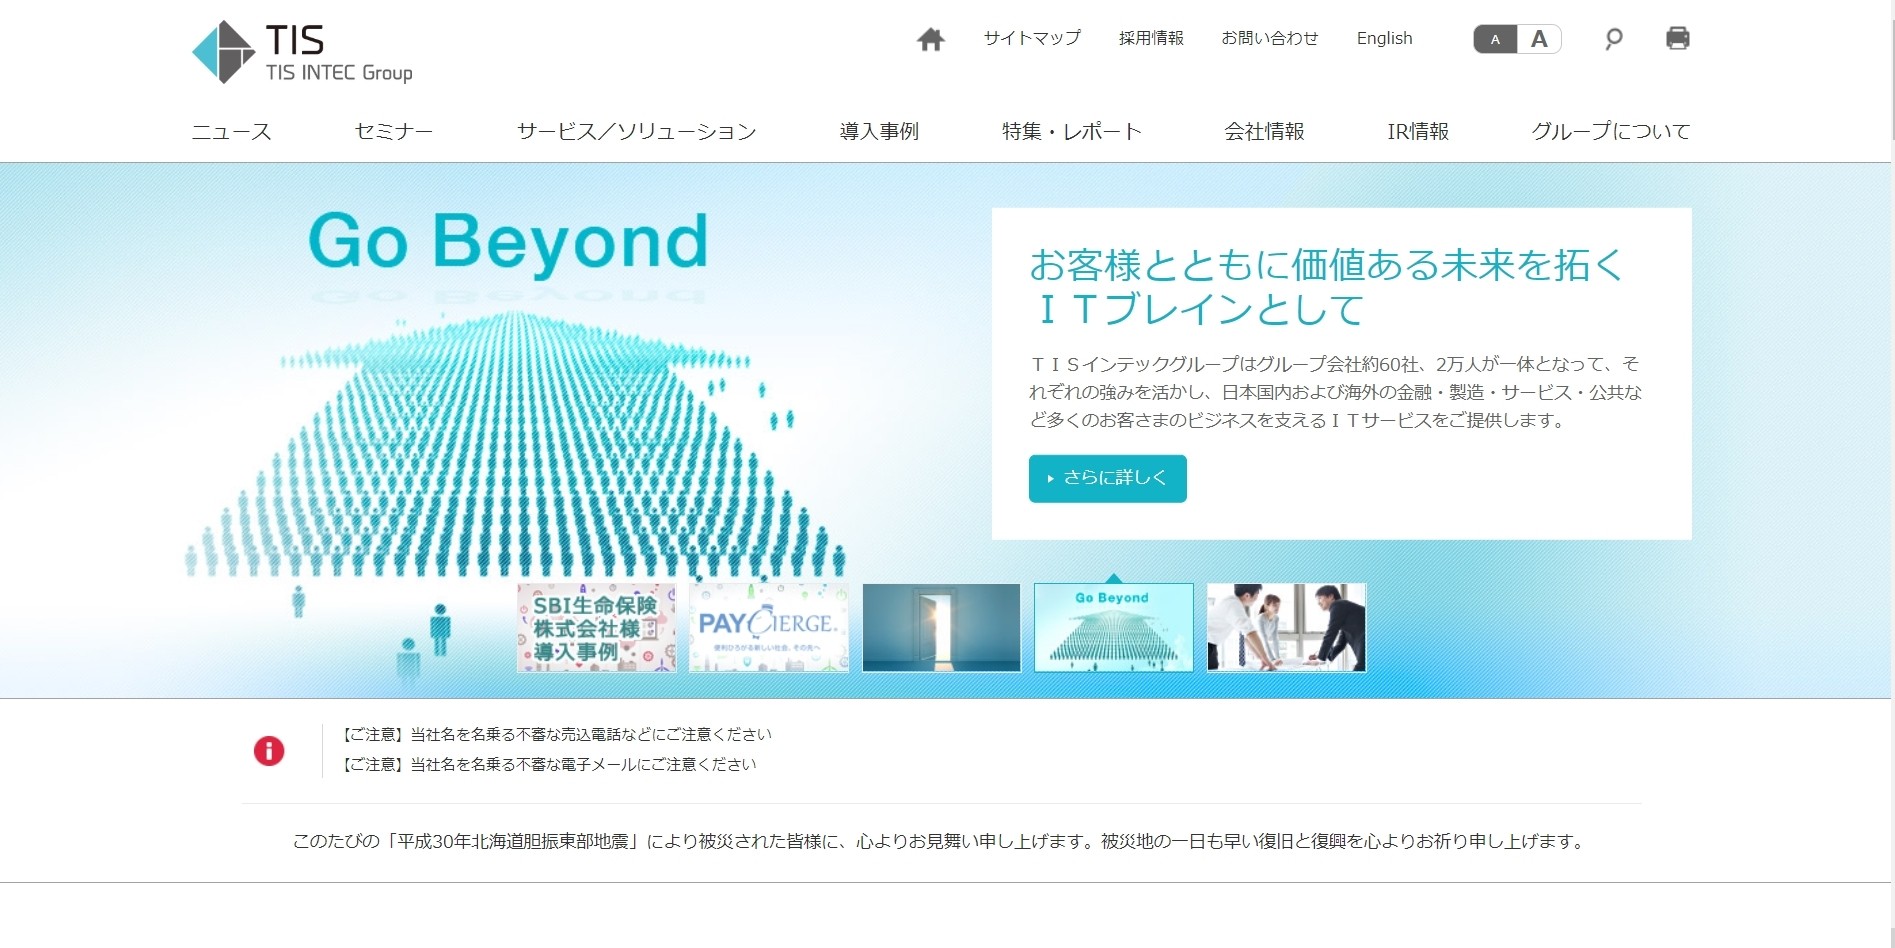Select the SBI生命保険 導入事例 slide thumbnail
Screen dimensions: 1895x948
point(596,627)
